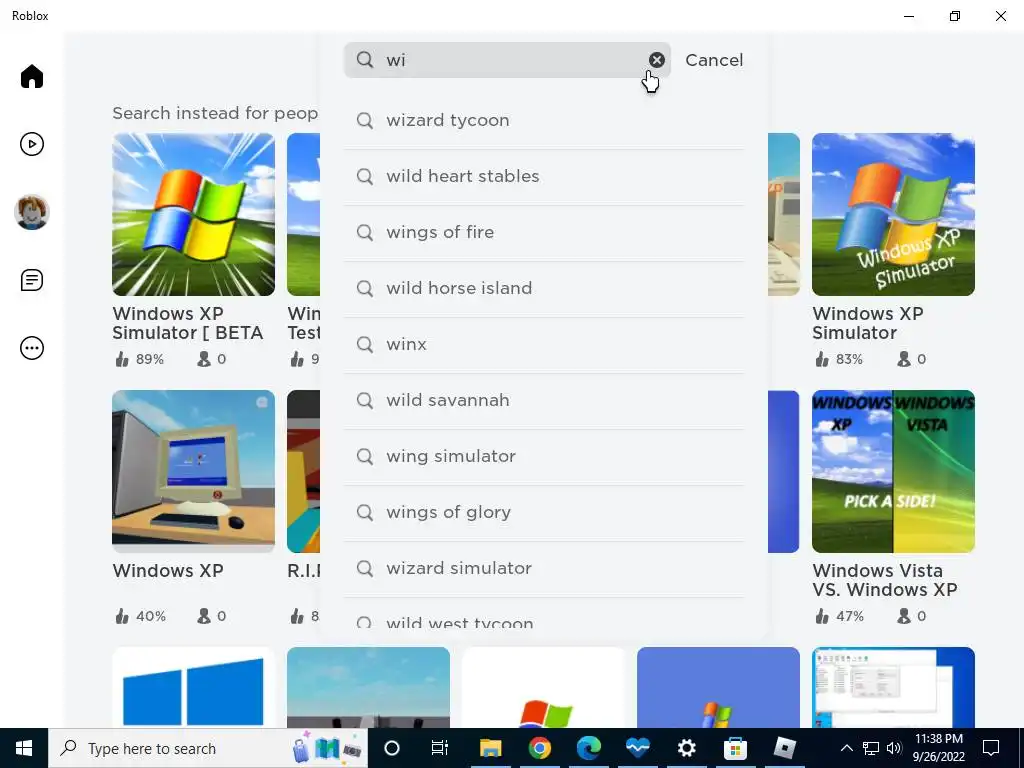Click the 'Windows Vista VS. Windows XP' title
The width and height of the screenshot is (1024, 768).
pyautogui.click(x=885, y=581)
